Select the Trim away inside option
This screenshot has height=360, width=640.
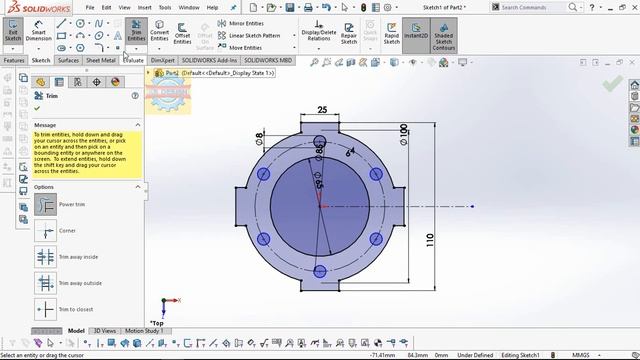pos(45,257)
